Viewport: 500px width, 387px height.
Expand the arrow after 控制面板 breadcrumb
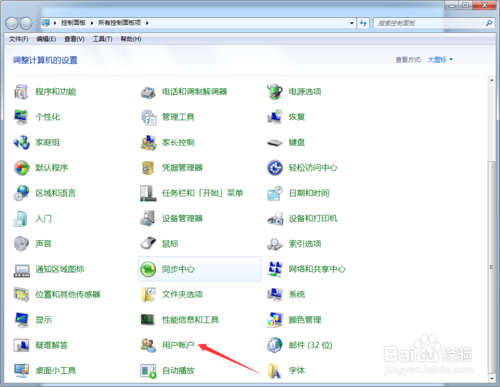[x=92, y=23]
